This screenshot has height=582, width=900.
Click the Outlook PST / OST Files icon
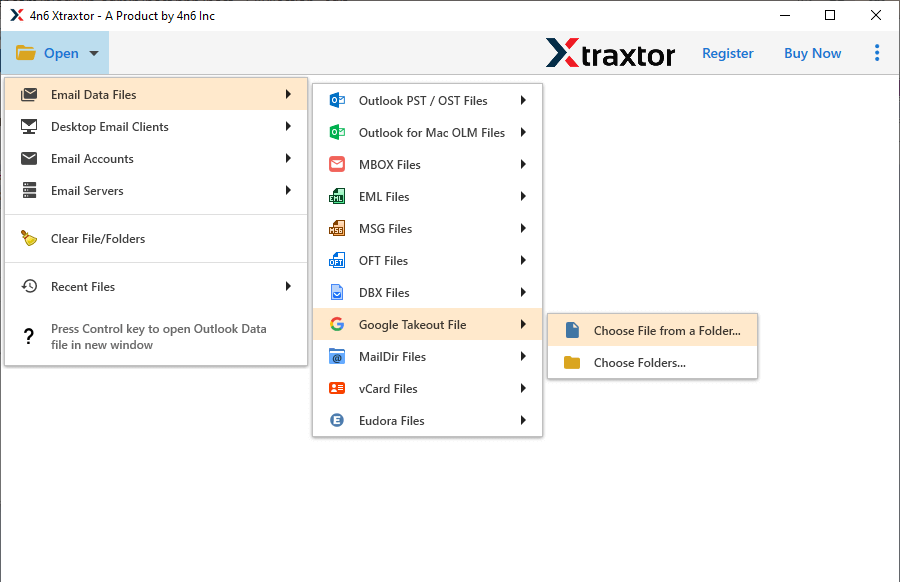(x=337, y=100)
